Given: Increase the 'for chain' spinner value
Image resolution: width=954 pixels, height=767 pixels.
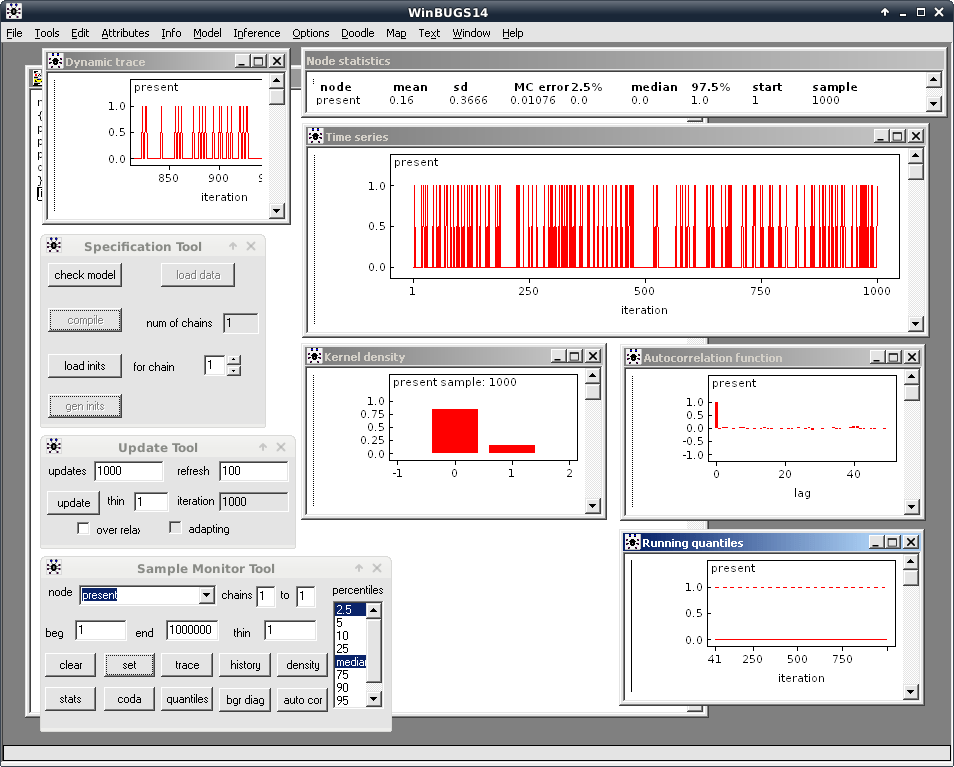Looking at the screenshot, I should click(234, 361).
